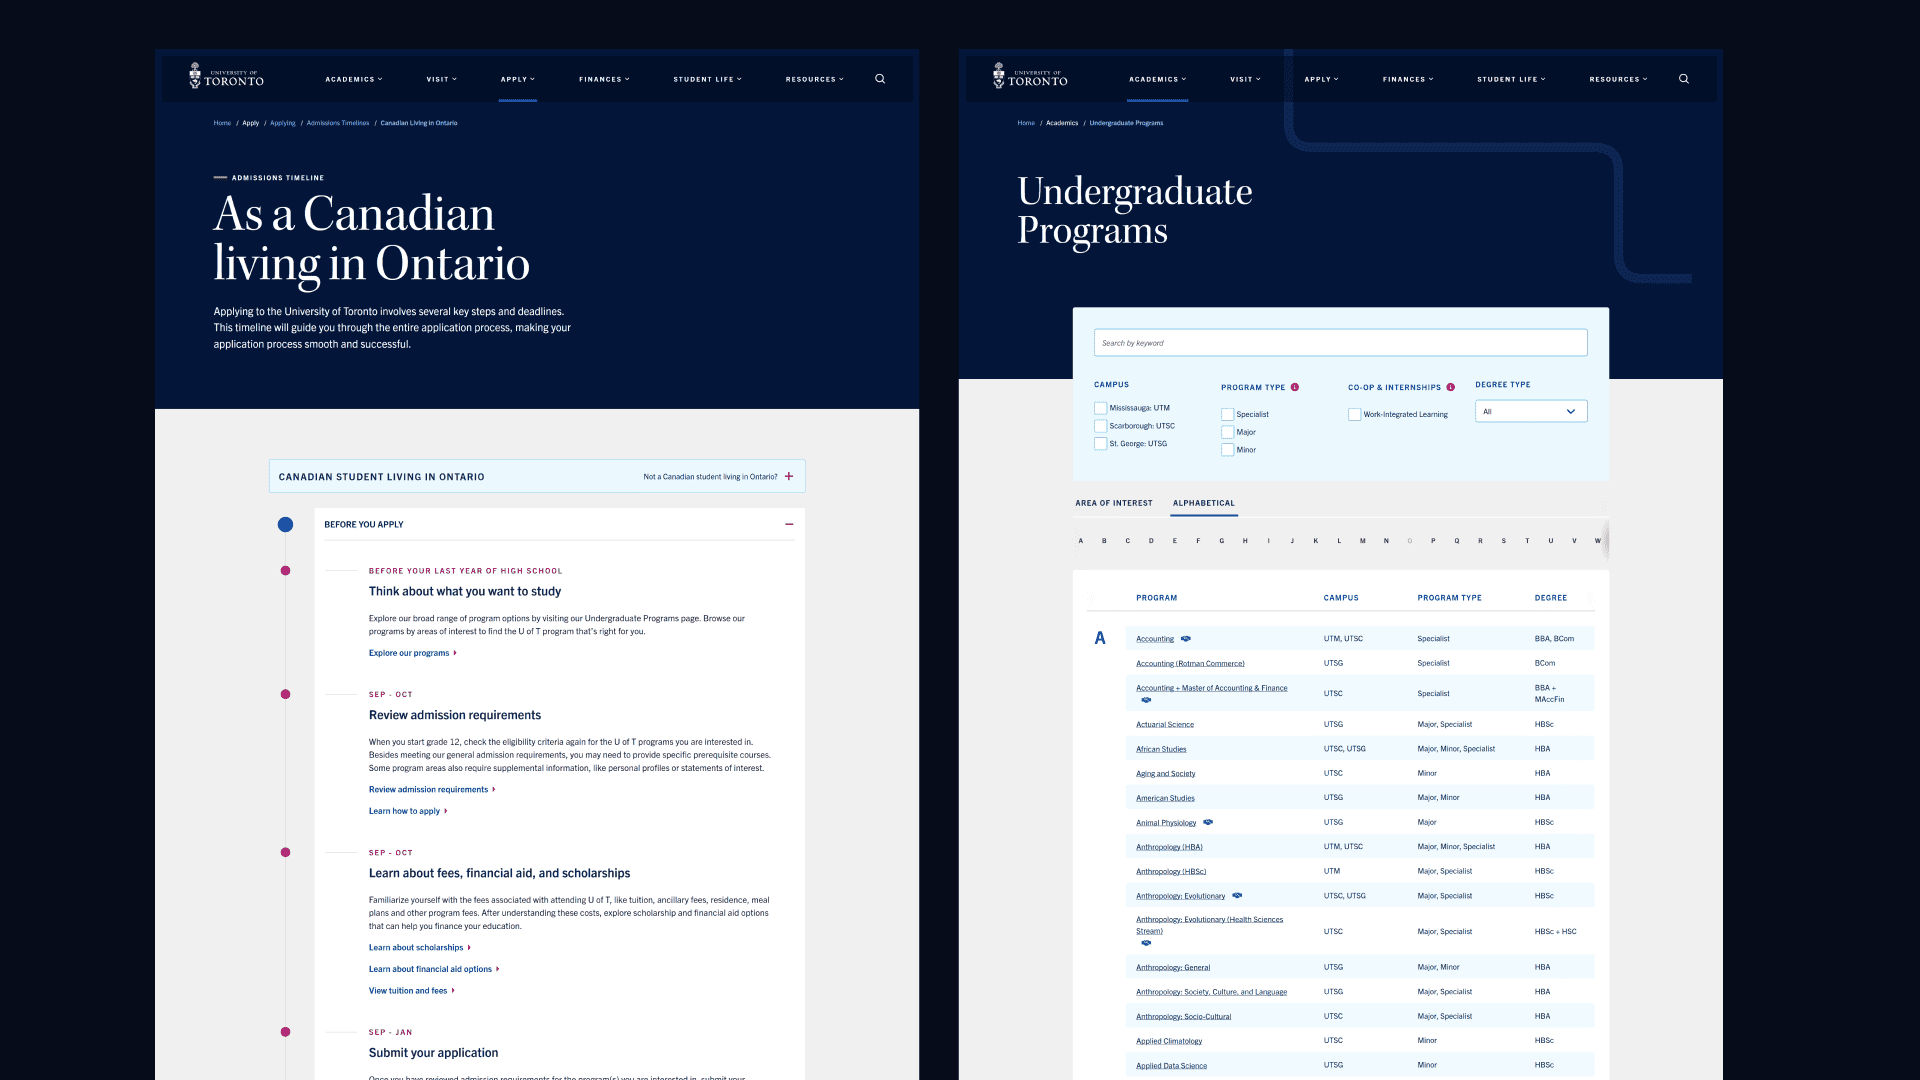The height and width of the screenshot is (1080, 1920).
Task: Click the 'Applying' breadcrumb link
Action: pos(283,123)
